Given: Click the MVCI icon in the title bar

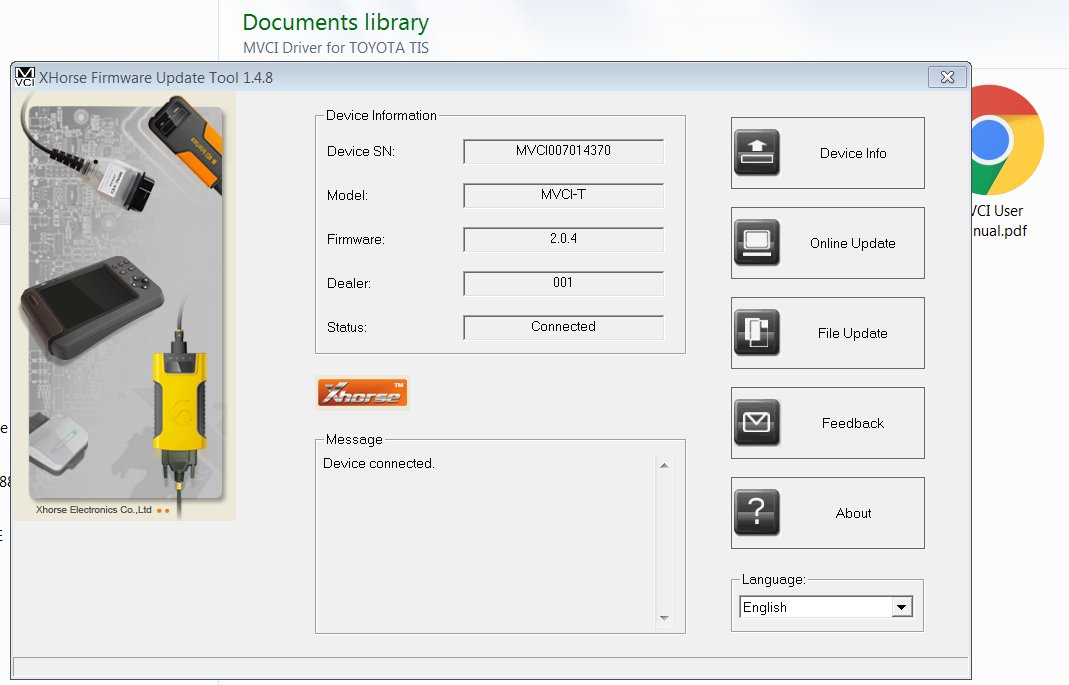Looking at the screenshot, I should point(25,77).
